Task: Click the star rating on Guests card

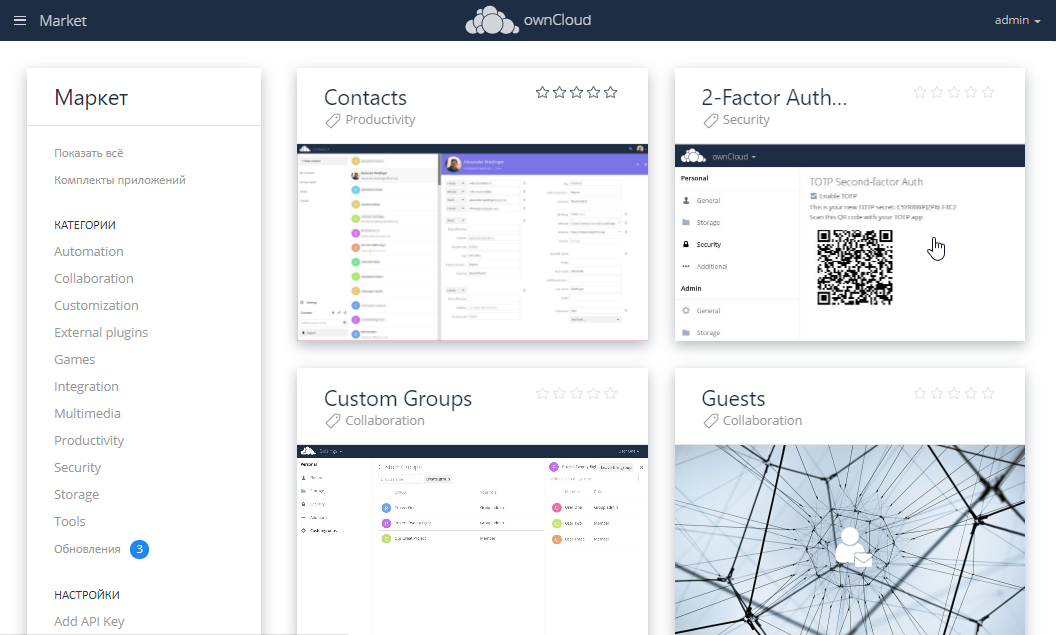Action: [954, 393]
